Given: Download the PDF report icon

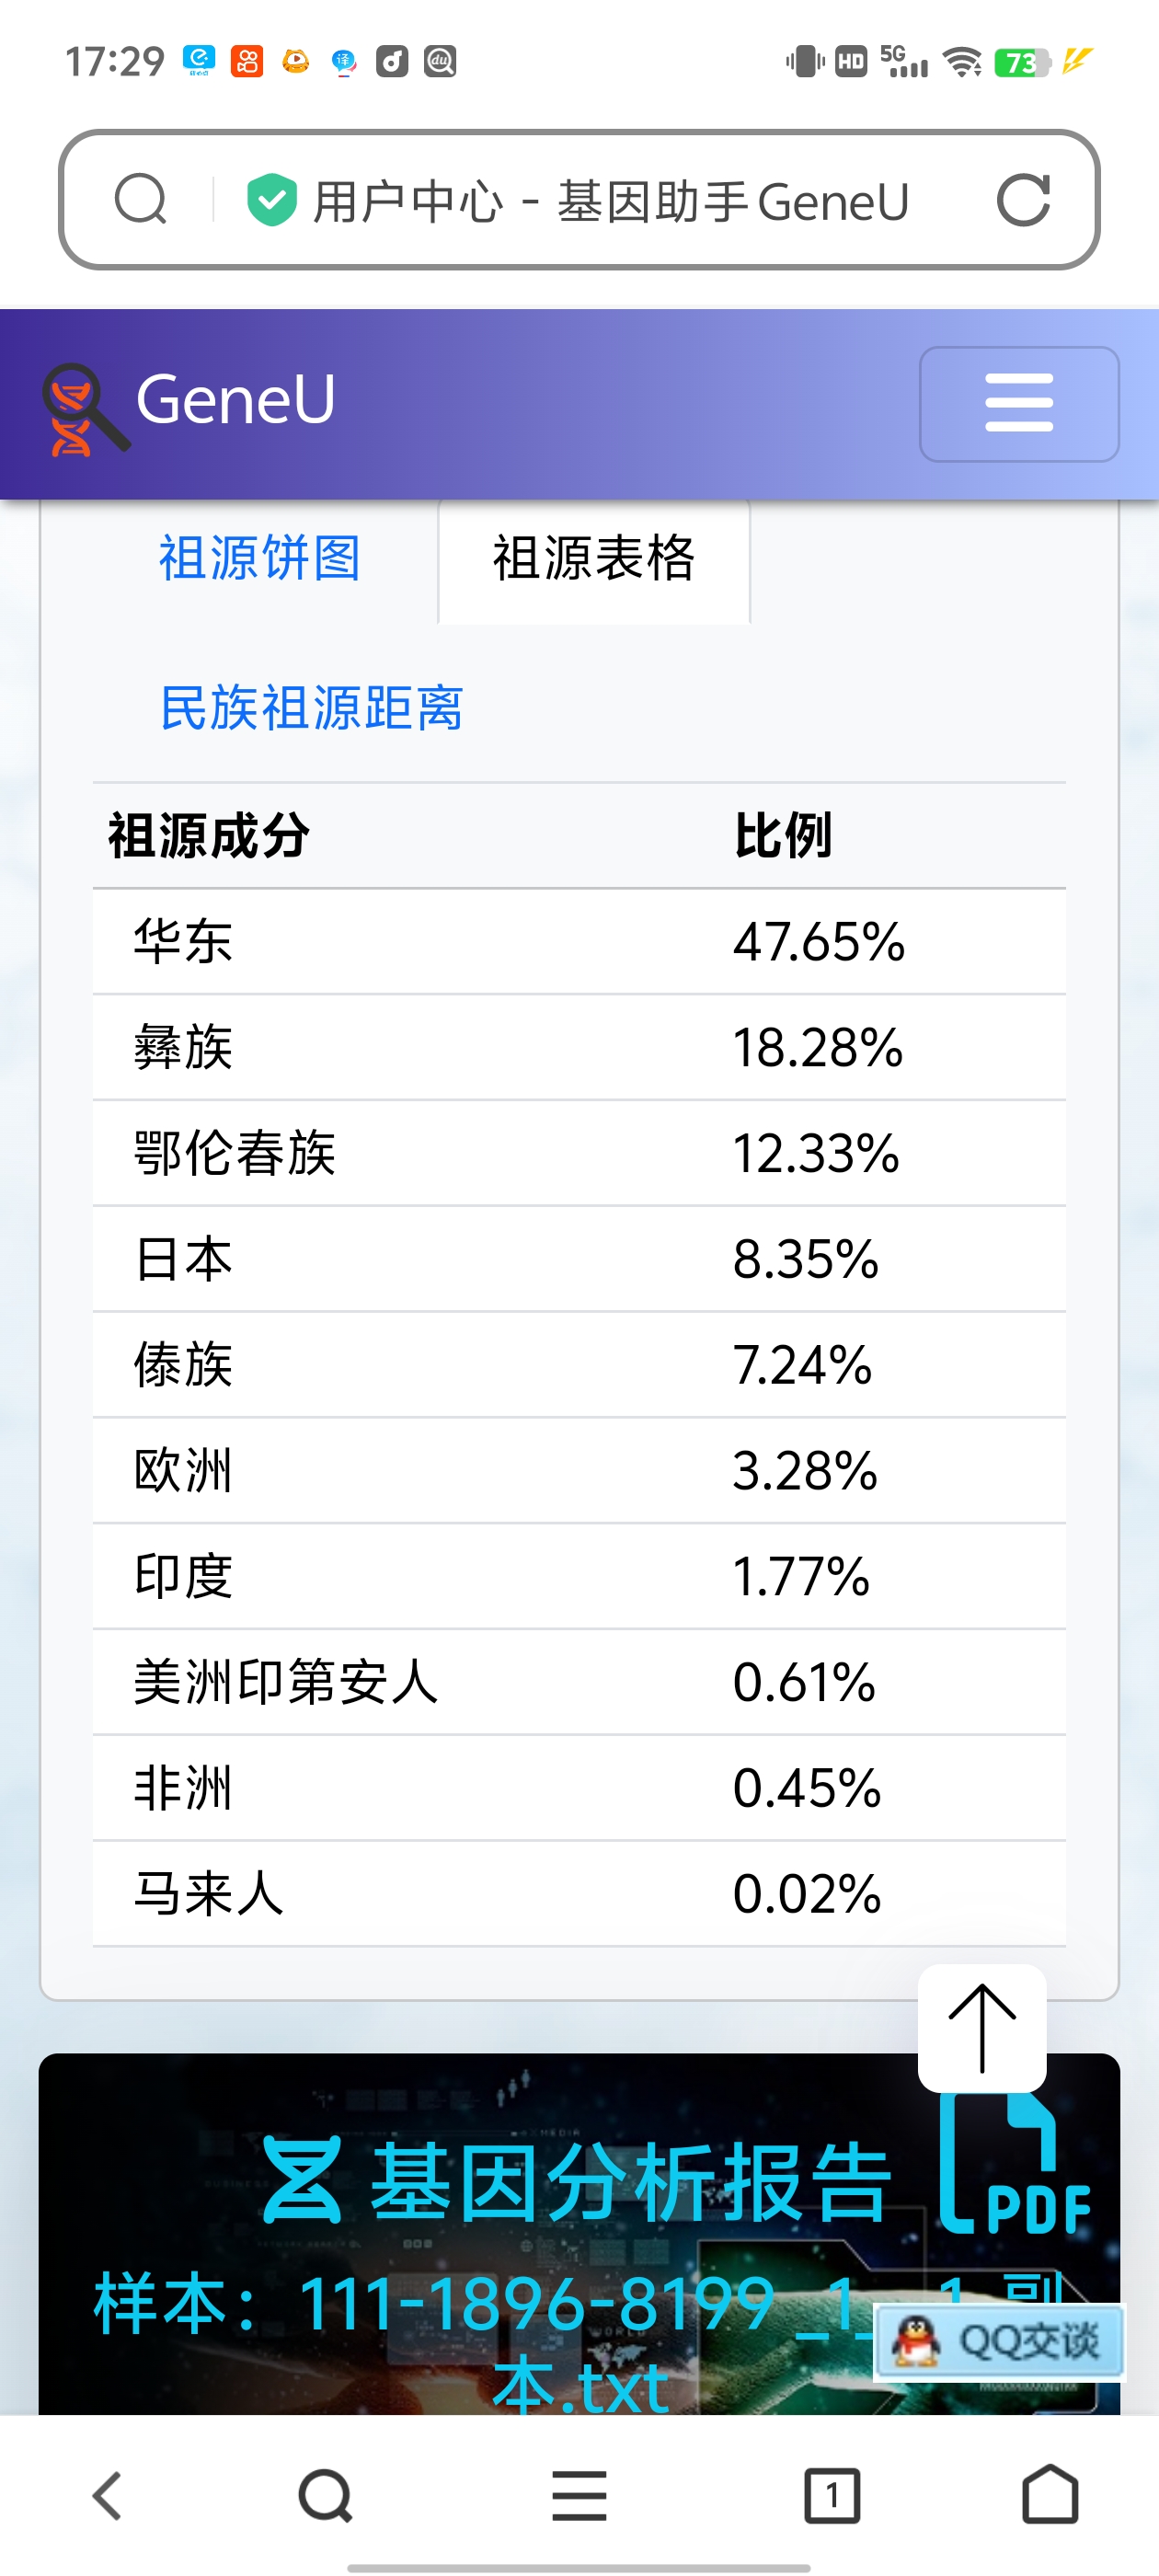Looking at the screenshot, I should pyautogui.click(x=1014, y=2164).
